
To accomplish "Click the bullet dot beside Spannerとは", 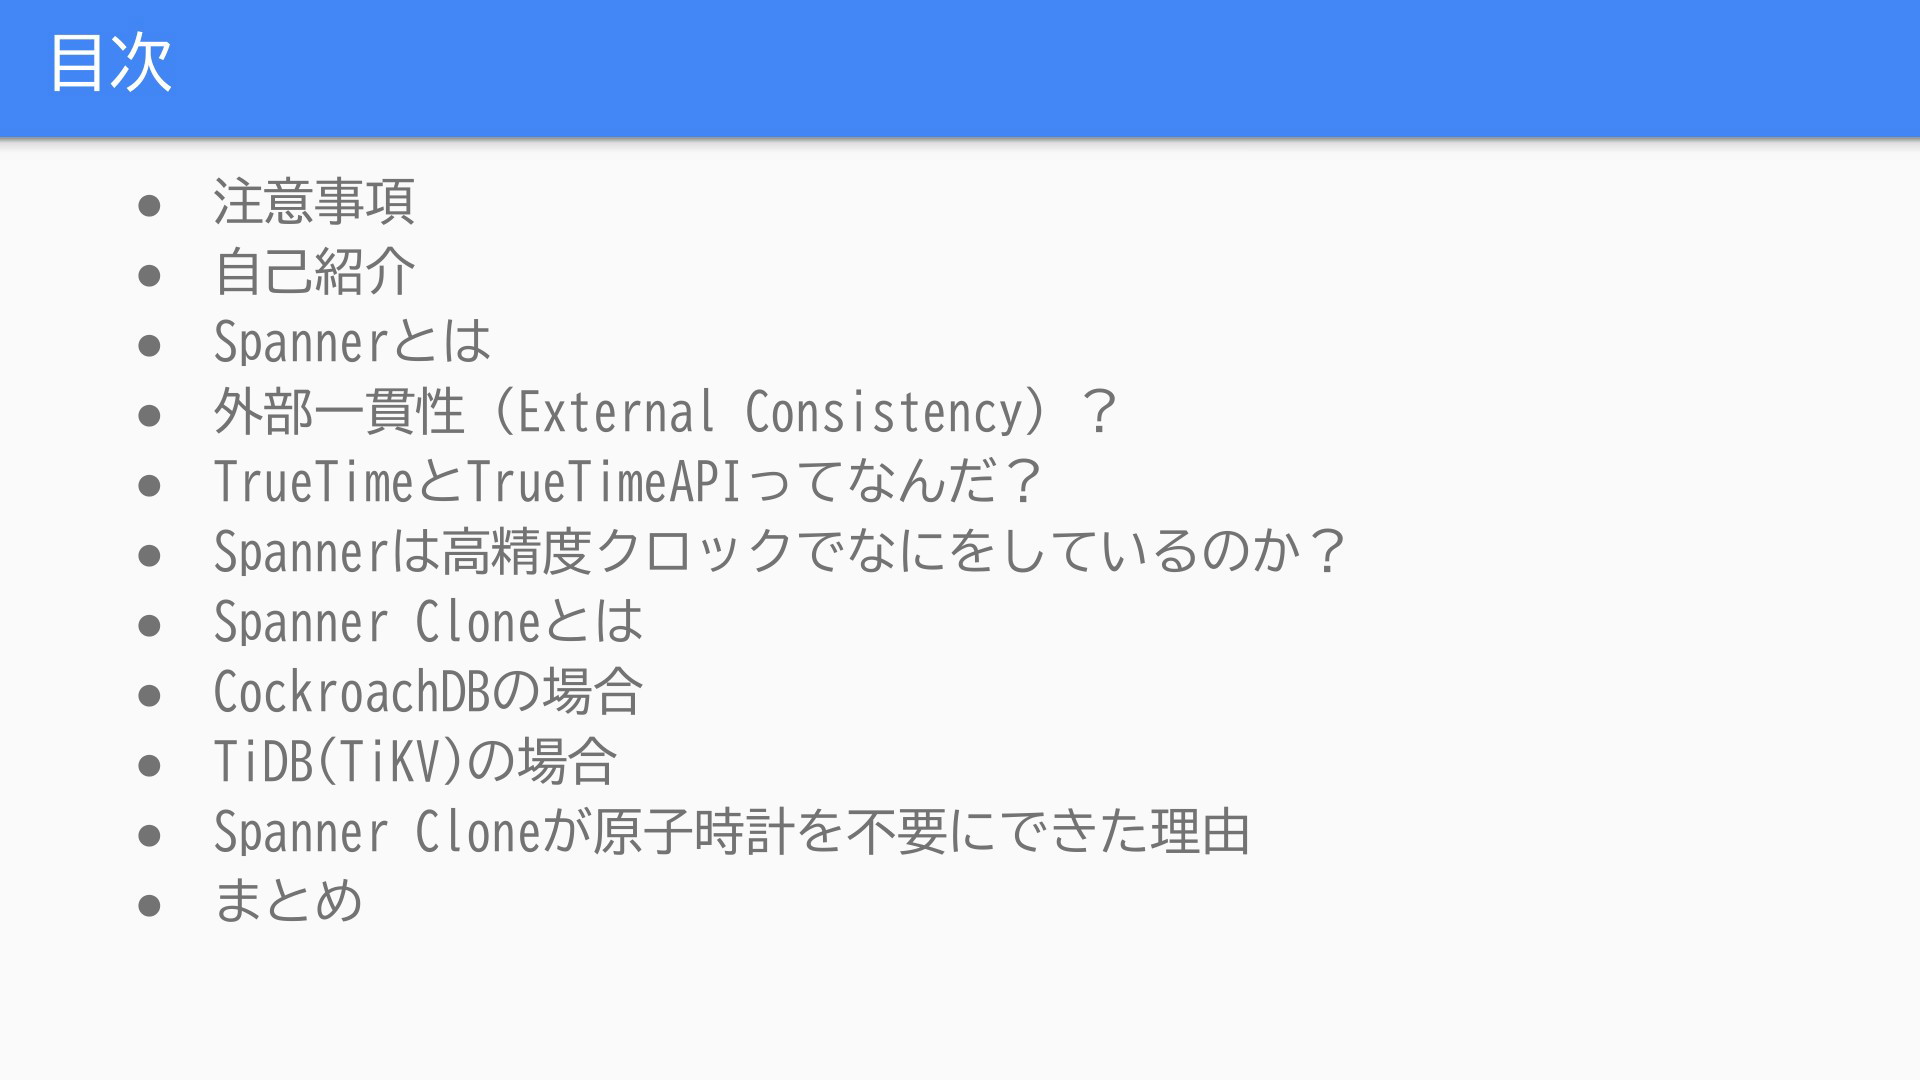I will 150,346.
